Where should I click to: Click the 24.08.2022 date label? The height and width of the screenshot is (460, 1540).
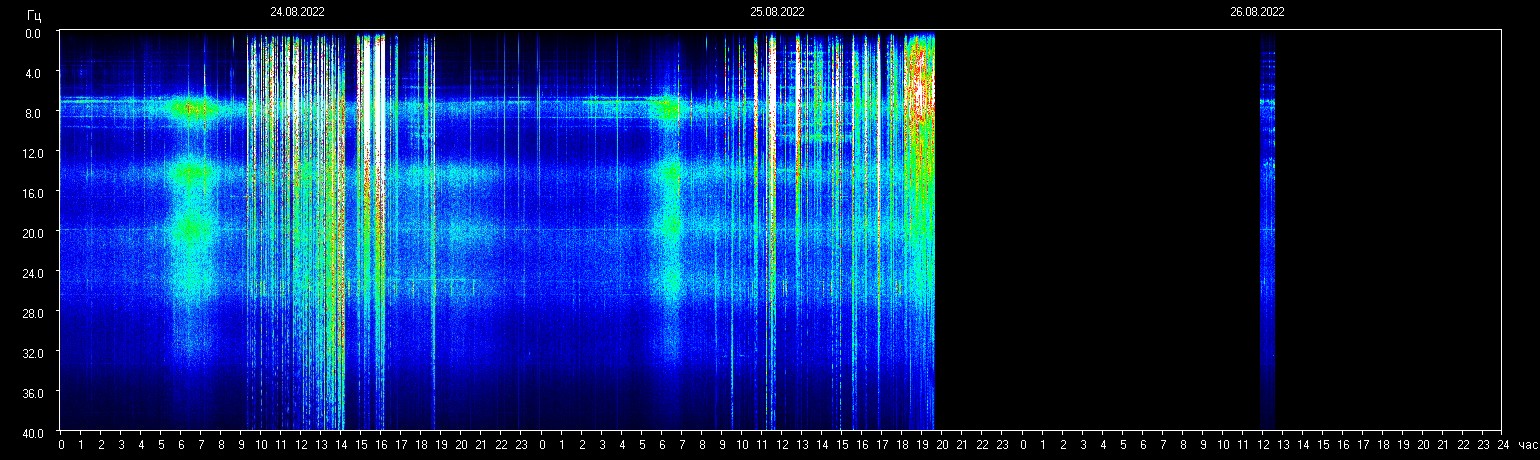[297, 12]
